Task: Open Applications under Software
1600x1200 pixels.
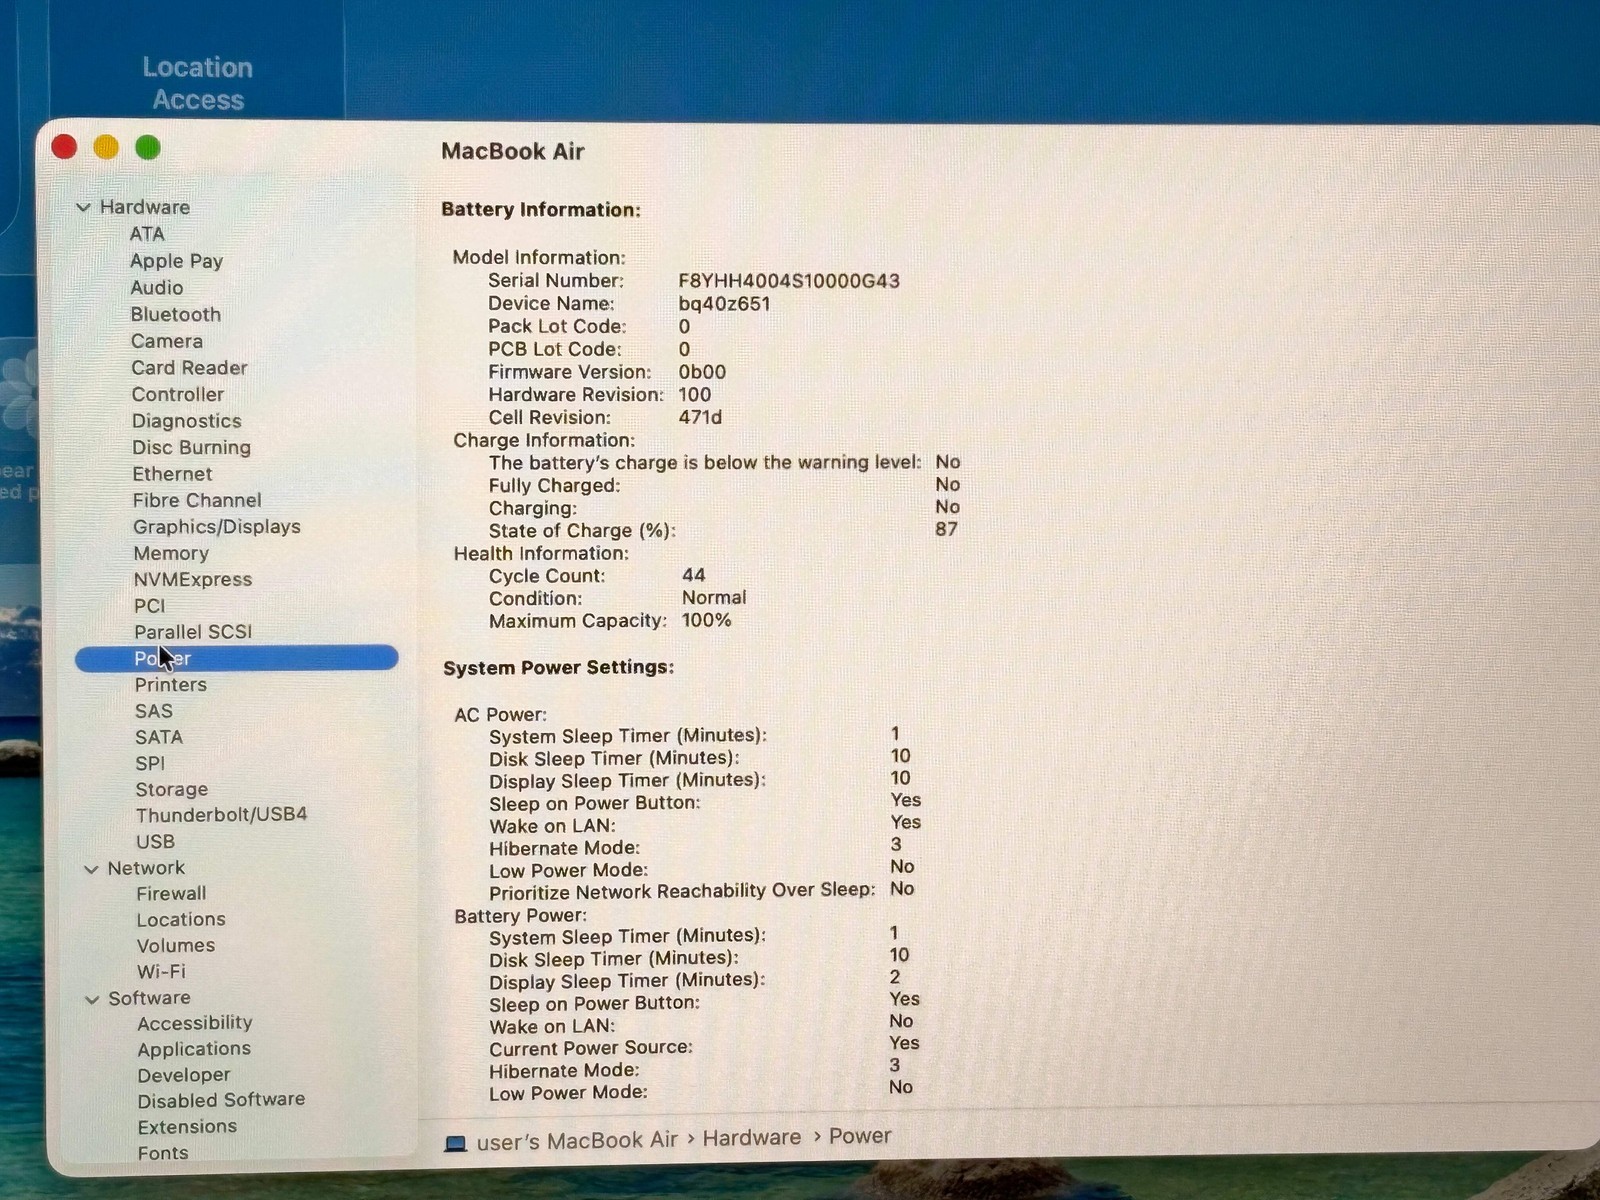Action: [x=194, y=1050]
